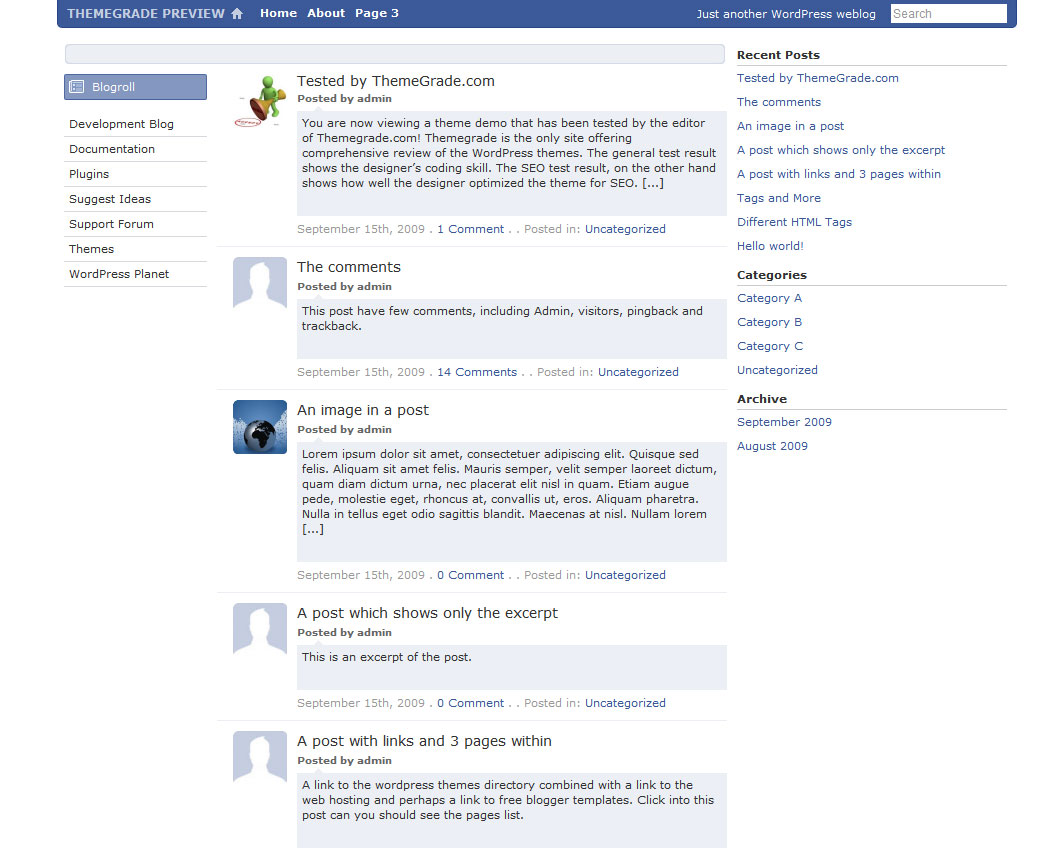Image resolution: width=1056 pixels, height=851 pixels.
Task: Click into the Search field
Action: pyautogui.click(x=948, y=13)
